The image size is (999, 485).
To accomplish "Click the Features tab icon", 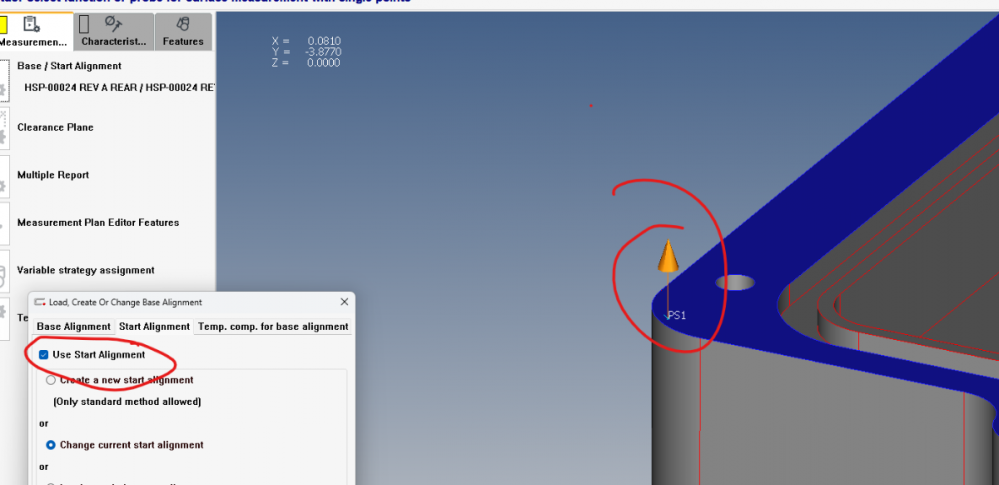I will click(x=183, y=24).
